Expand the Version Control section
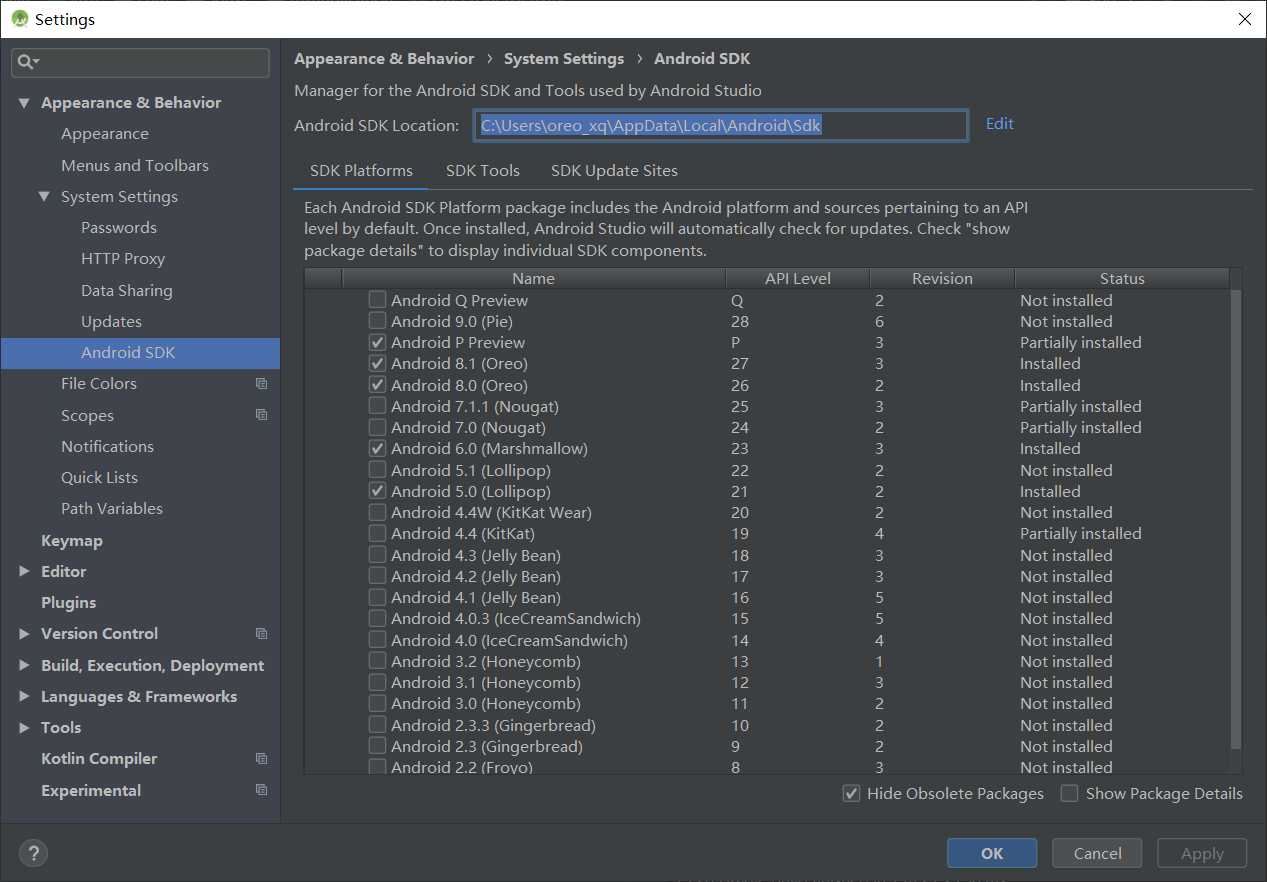Screen dimensions: 1267x882 click(24, 634)
